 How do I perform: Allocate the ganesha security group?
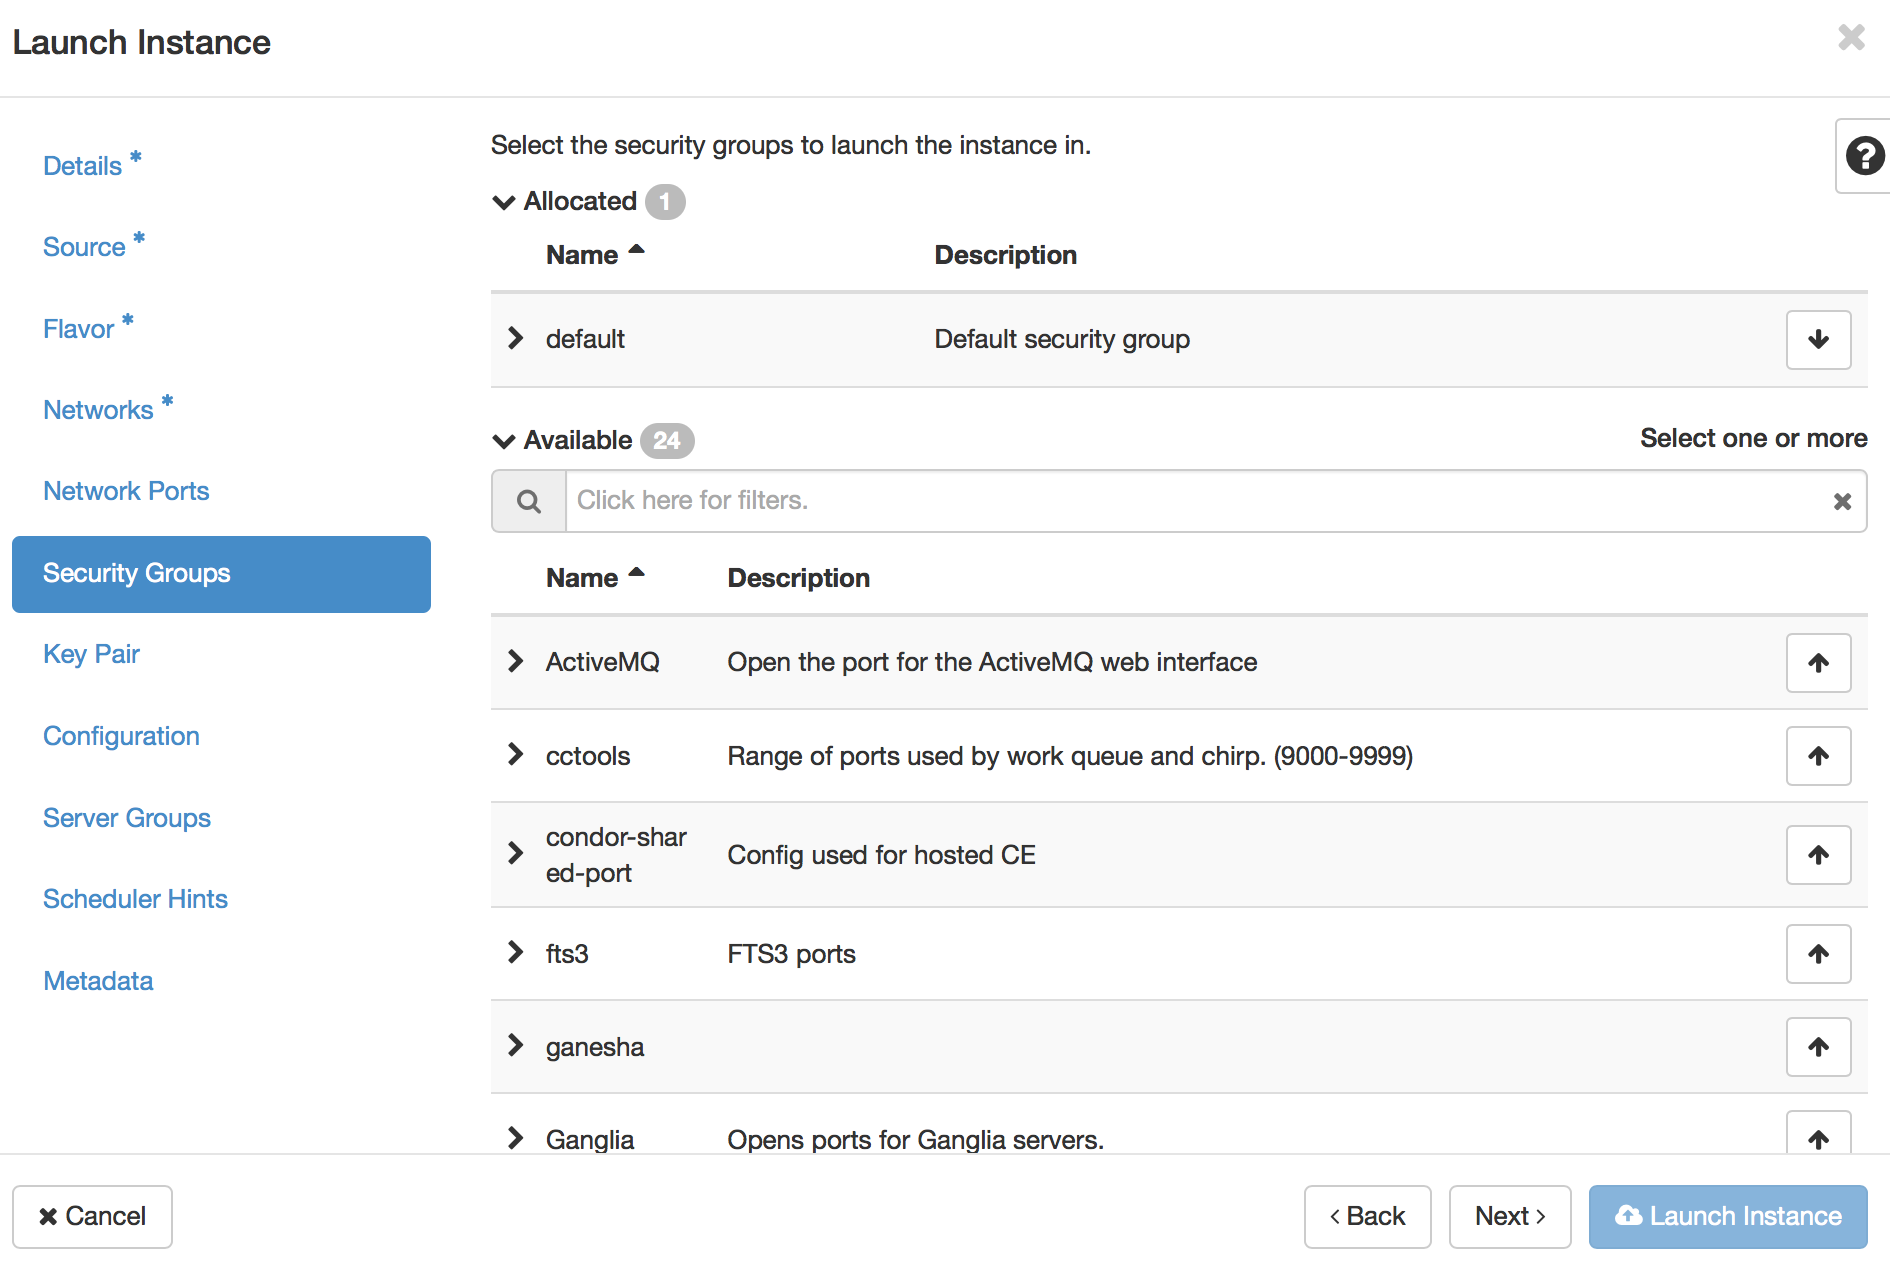coord(1817,1047)
